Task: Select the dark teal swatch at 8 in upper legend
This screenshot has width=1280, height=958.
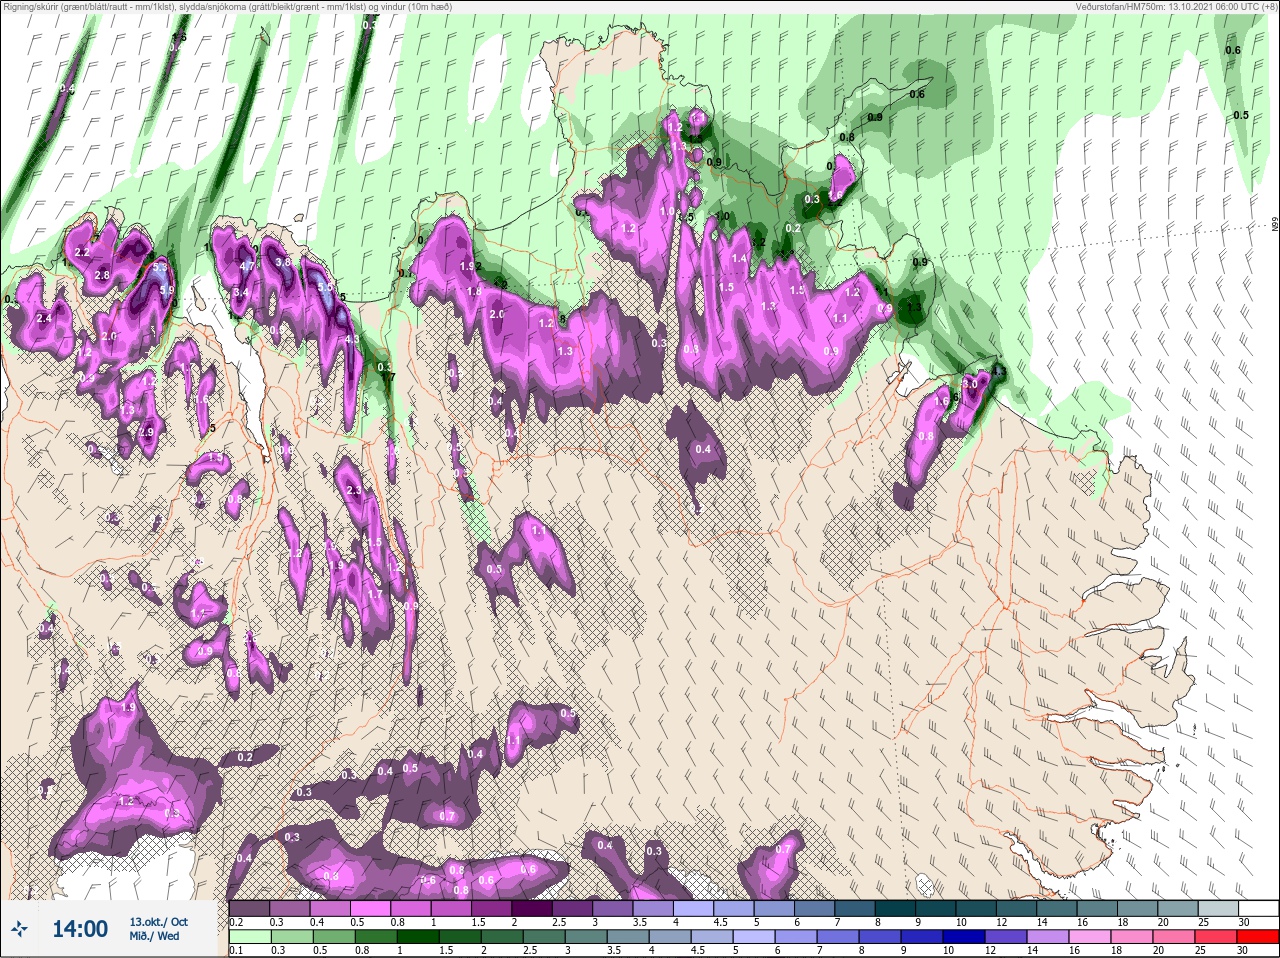Action: 896,907
